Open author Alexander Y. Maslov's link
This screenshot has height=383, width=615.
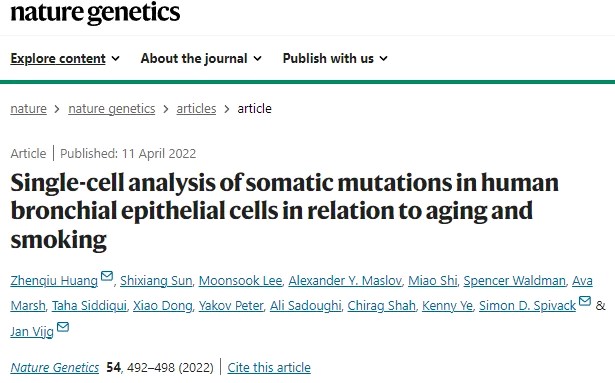point(345,281)
